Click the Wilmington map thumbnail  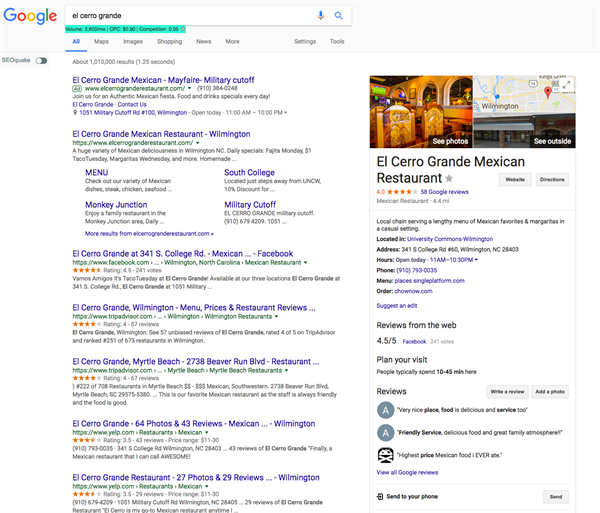(x=524, y=94)
